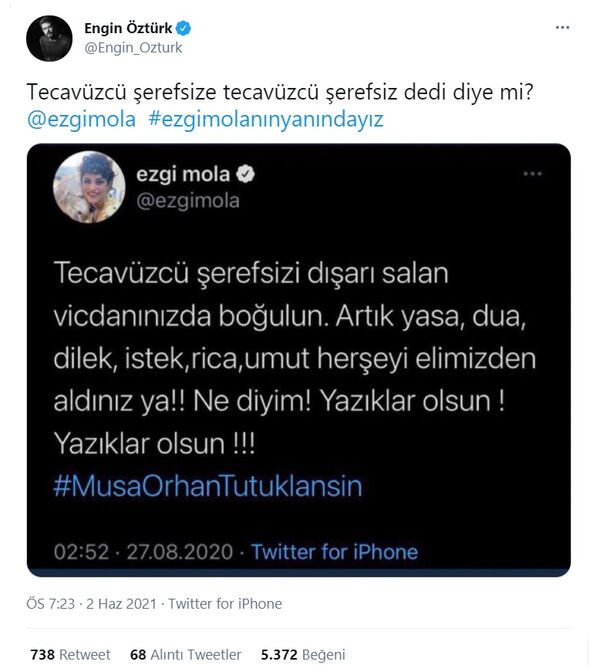Open the Engin Öztürk display name
Viewport: 600px width, 665px height.
126,28
